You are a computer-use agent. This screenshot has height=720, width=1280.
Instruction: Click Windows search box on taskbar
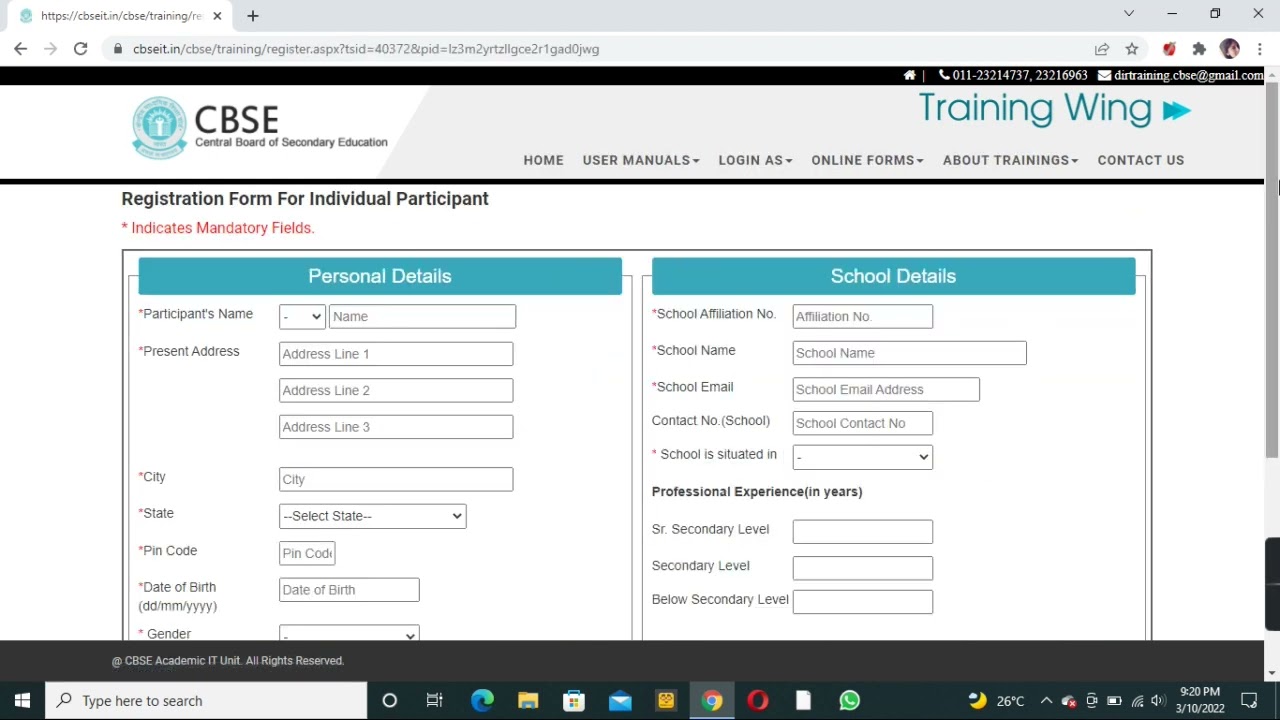tap(207, 700)
